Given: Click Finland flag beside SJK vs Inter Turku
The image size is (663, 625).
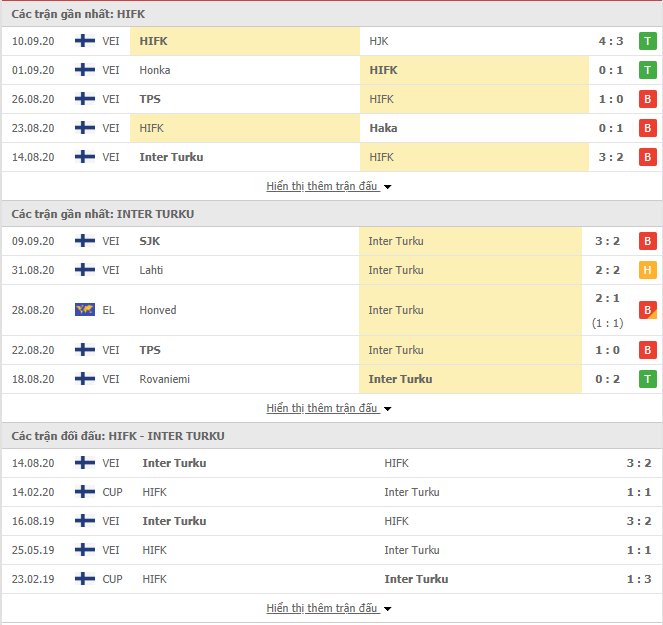Looking at the screenshot, I should (x=85, y=241).
